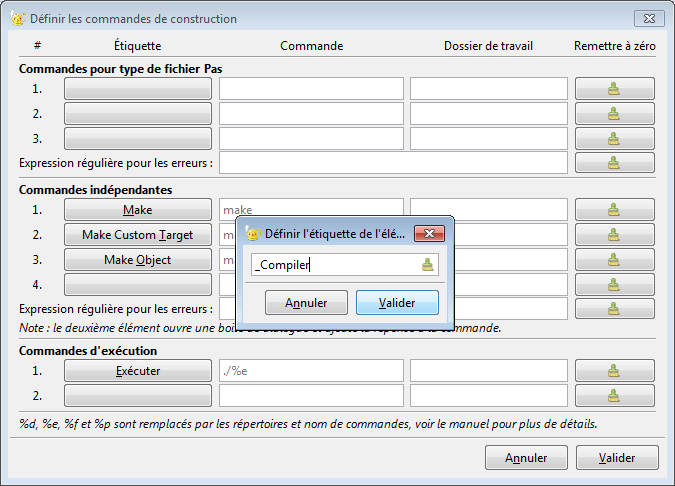Clear the label field using the broom icon

coord(428,265)
